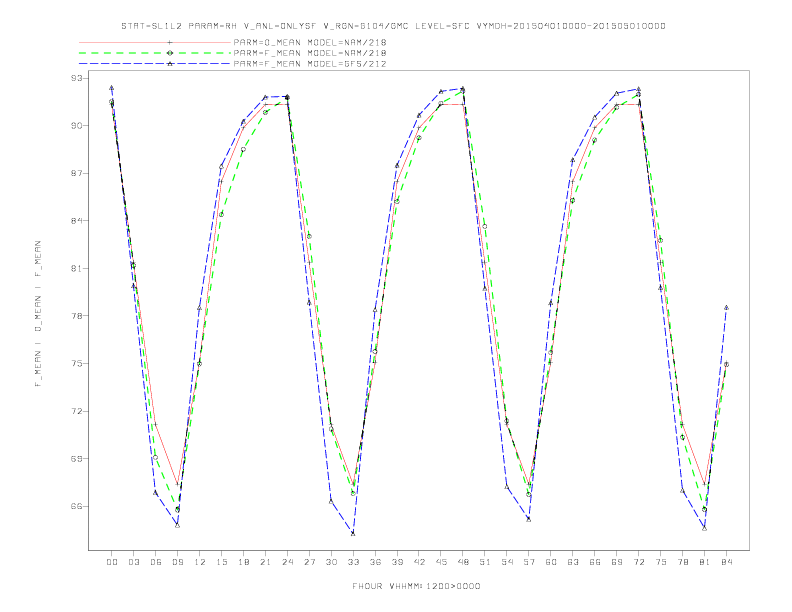The width and height of the screenshot is (792, 612).
Task: Click forecast hour label 36 on x-axis
Action: tap(375, 562)
